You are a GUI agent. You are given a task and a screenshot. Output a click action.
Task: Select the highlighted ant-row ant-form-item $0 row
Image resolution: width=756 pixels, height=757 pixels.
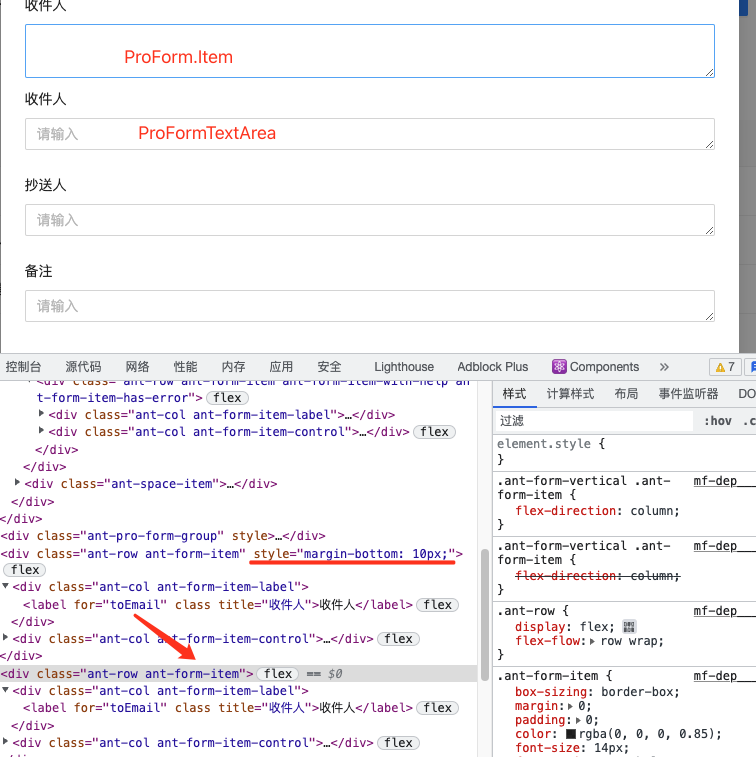(x=238, y=673)
